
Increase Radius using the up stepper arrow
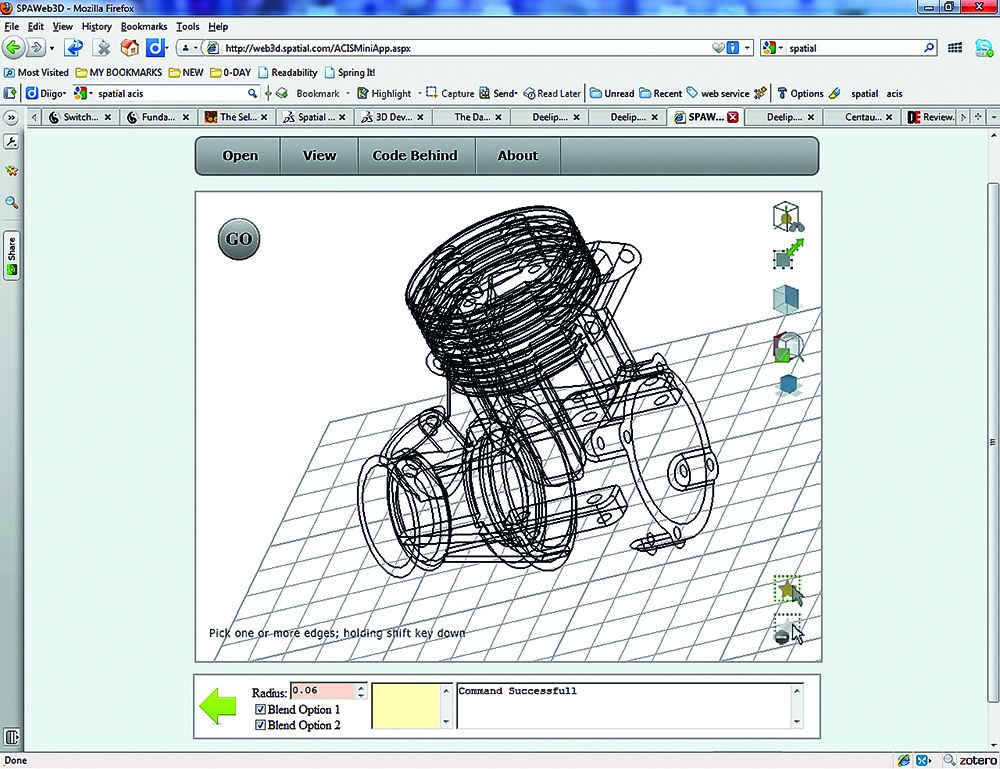coord(362,688)
